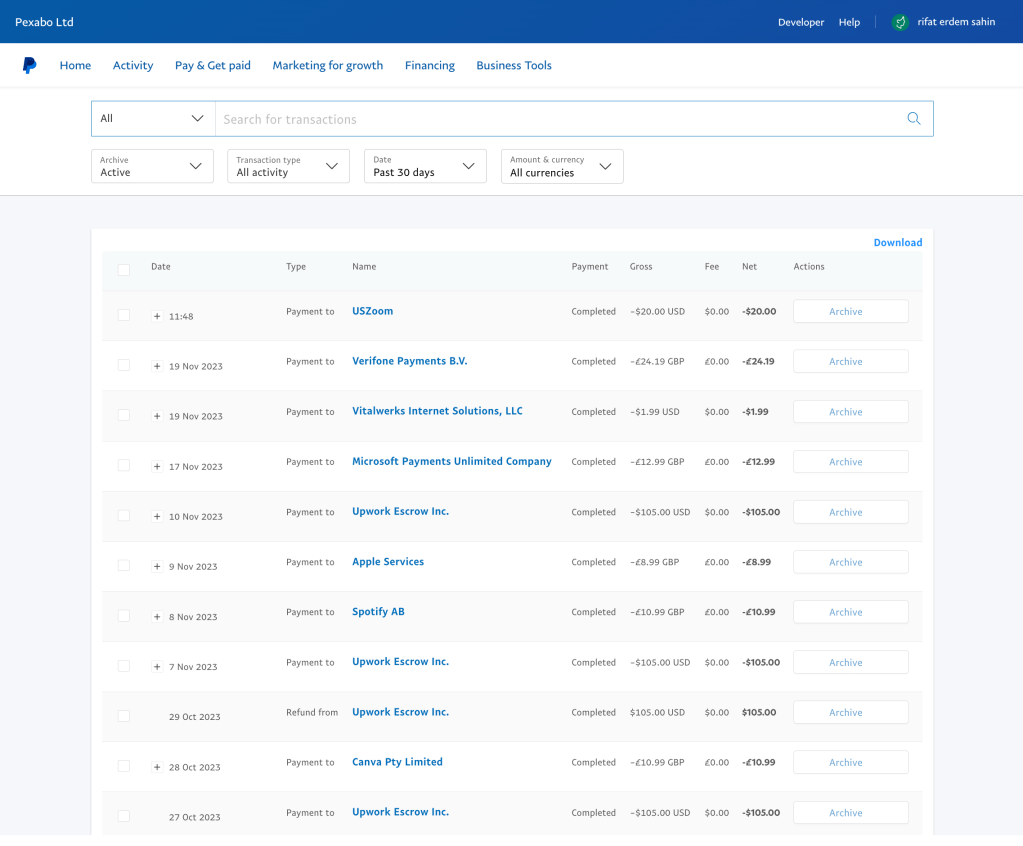Open Microsoft Payments Unlimited Company link

coord(451,461)
